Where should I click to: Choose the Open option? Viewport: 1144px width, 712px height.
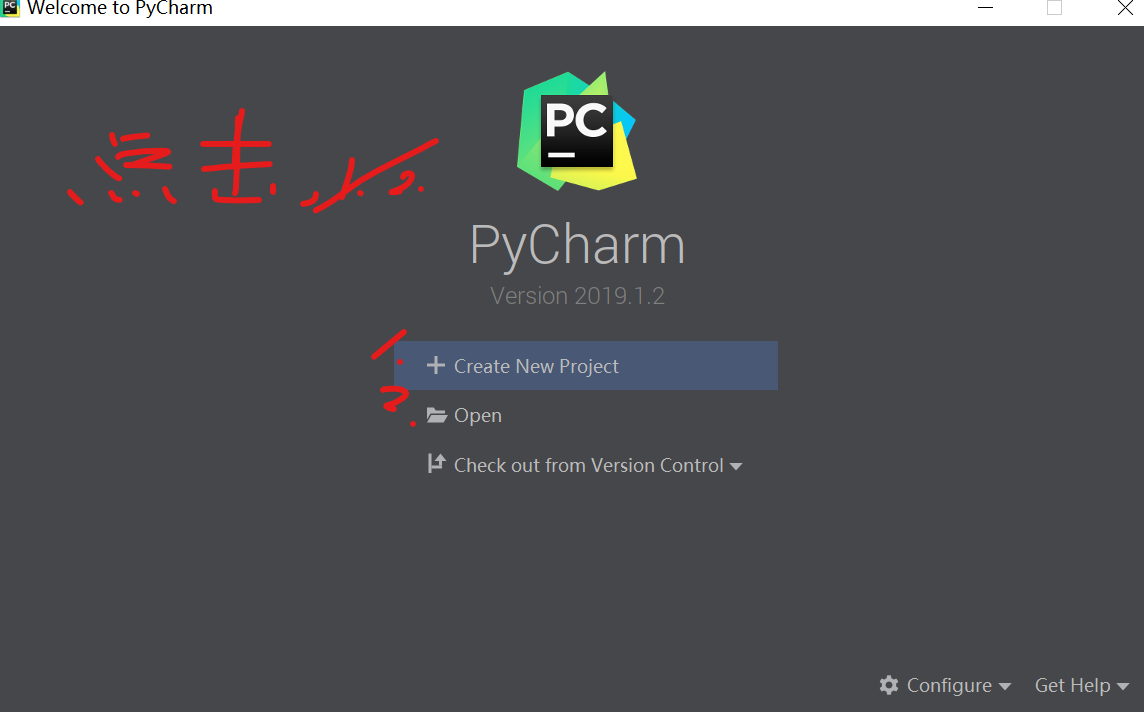pyautogui.click(x=478, y=415)
